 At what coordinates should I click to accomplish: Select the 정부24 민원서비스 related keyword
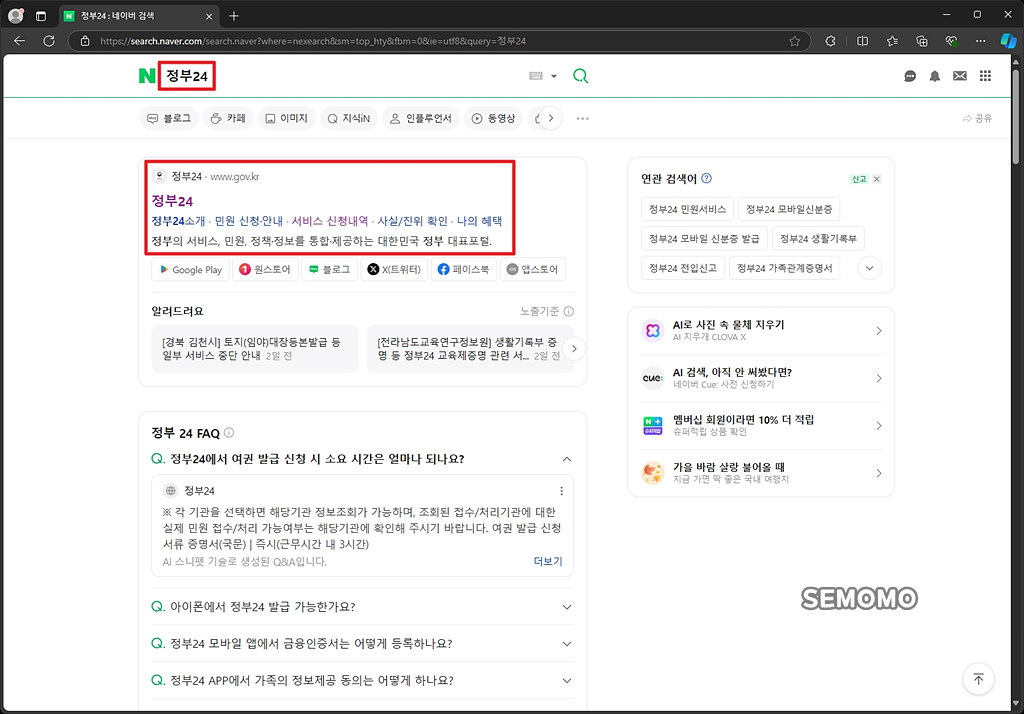pyautogui.click(x=687, y=209)
